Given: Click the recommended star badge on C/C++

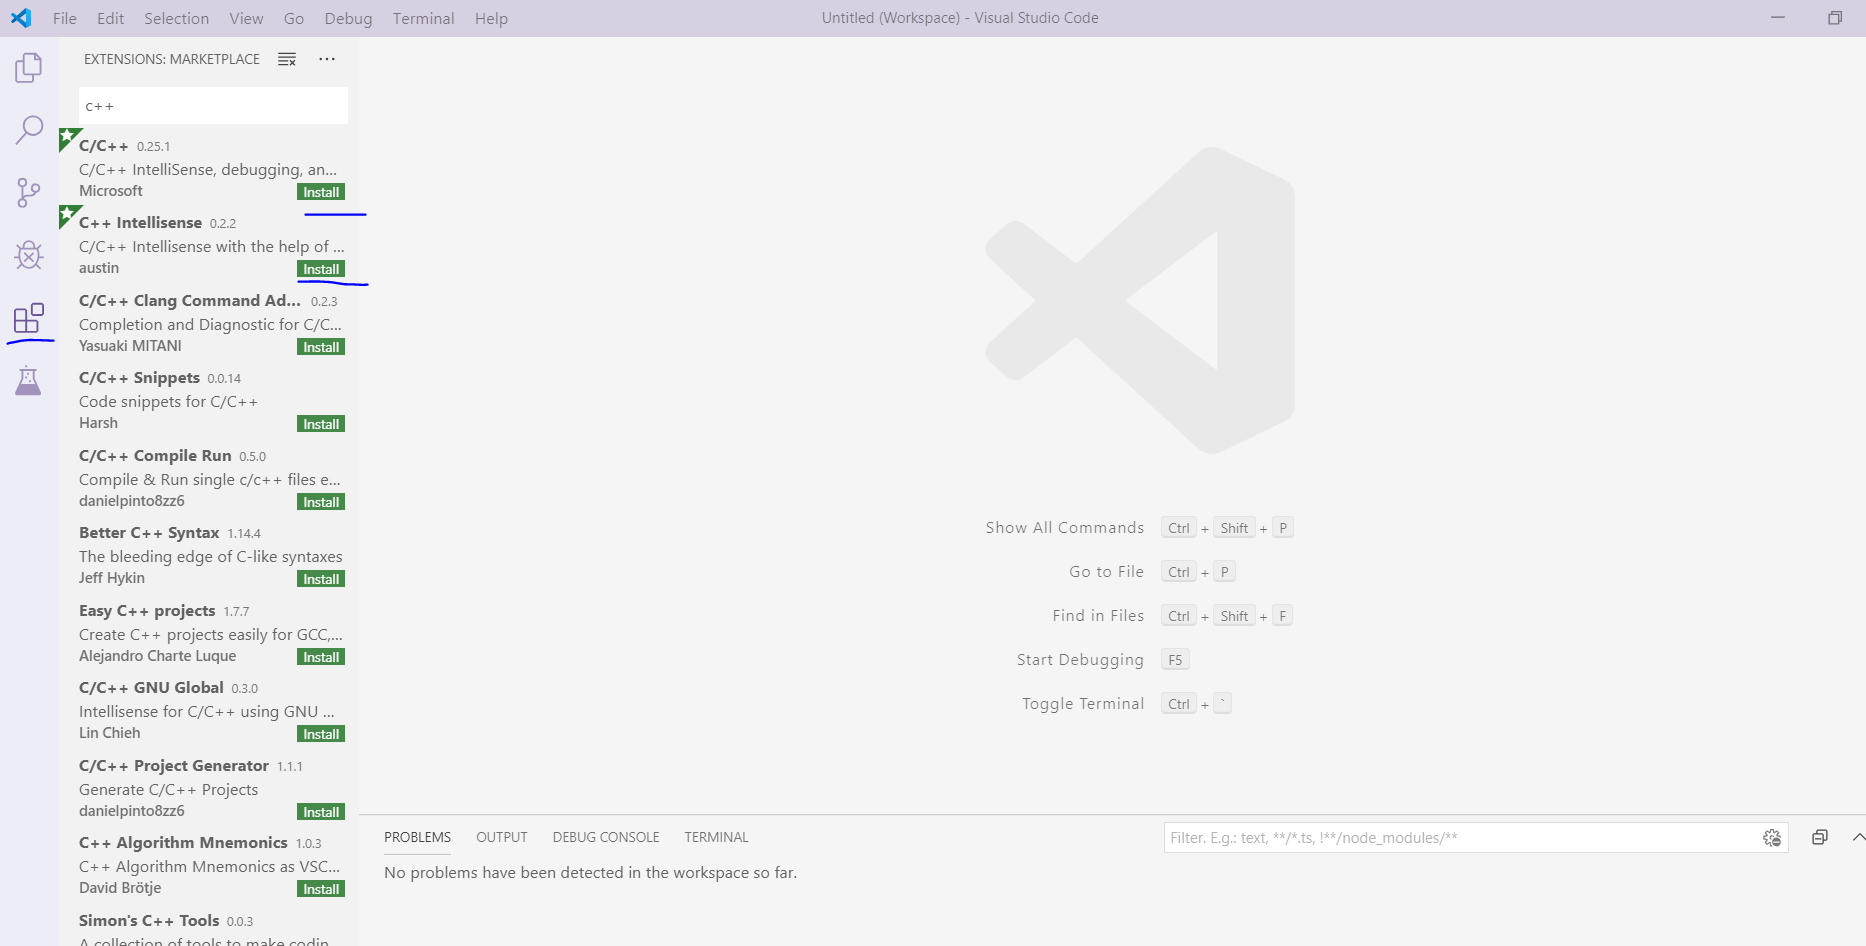Looking at the screenshot, I should coord(67,136).
